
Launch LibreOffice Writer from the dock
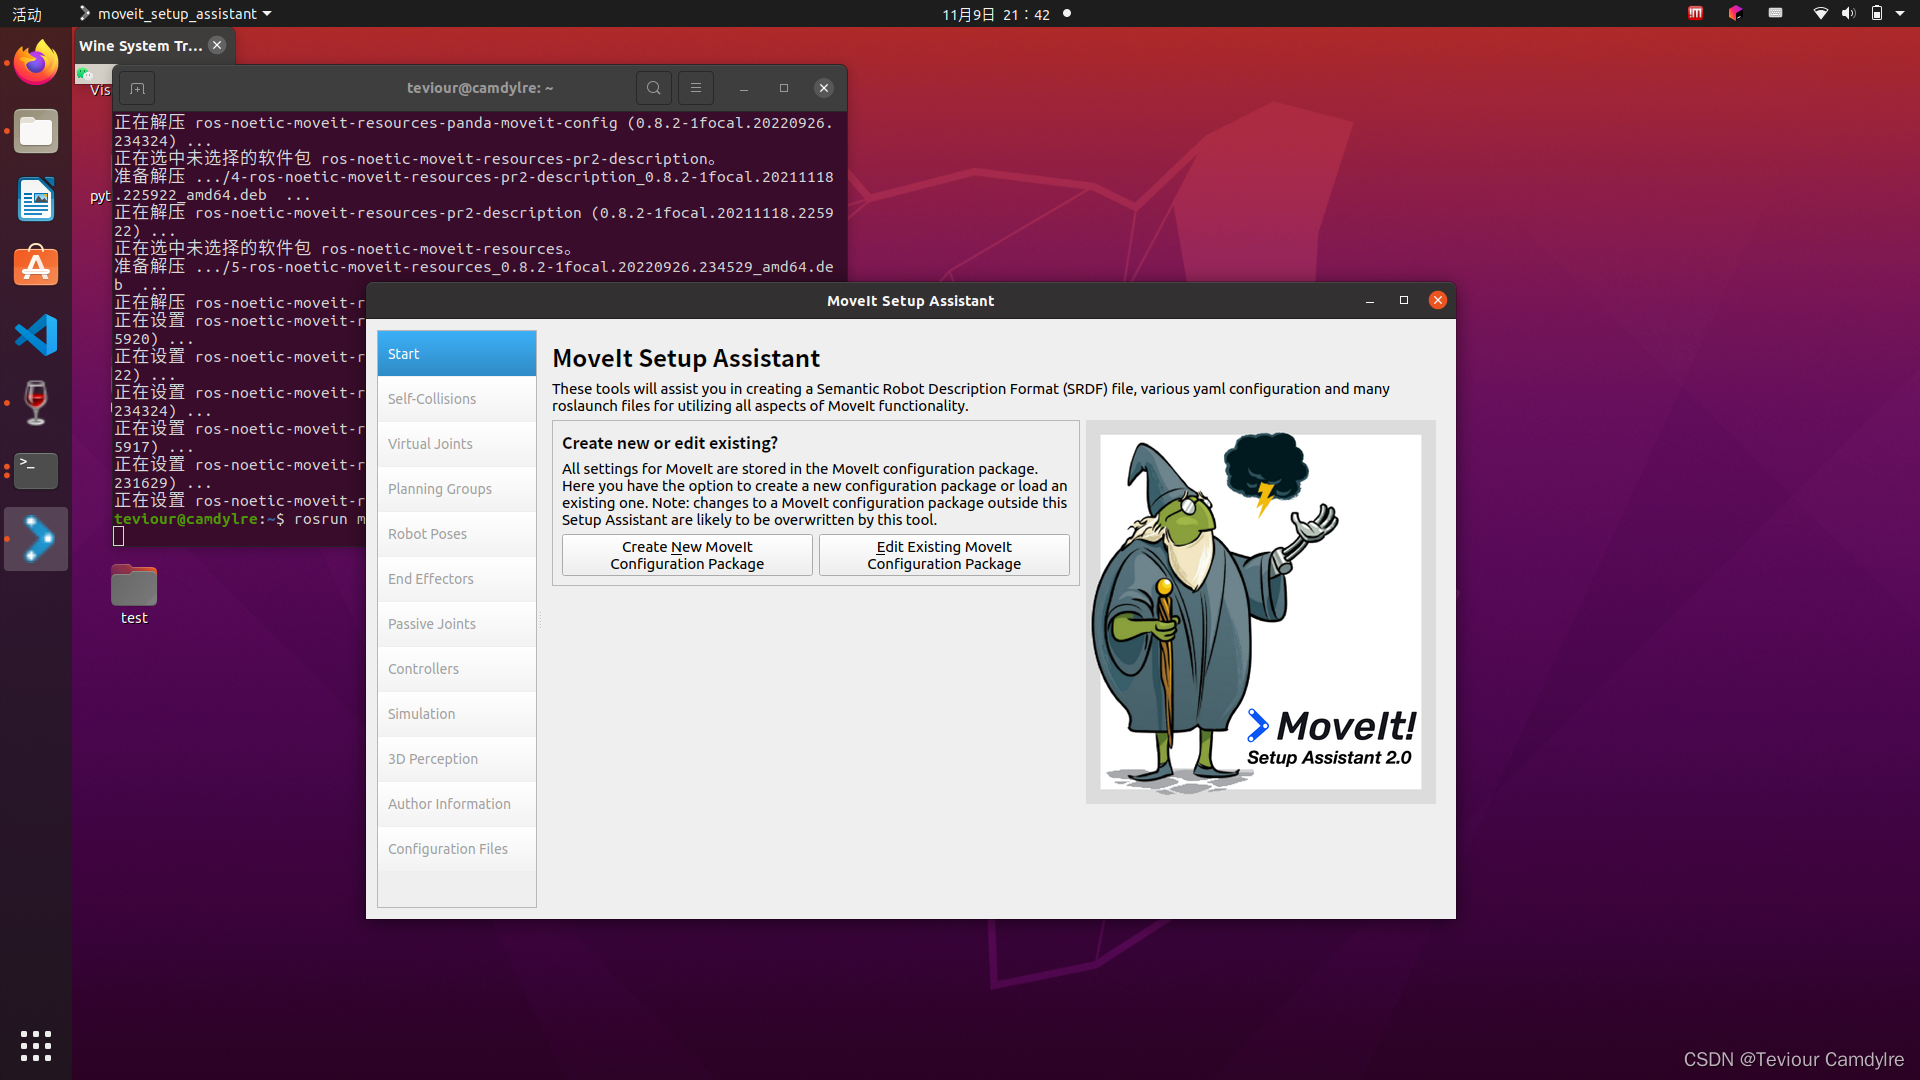pyautogui.click(x=36, y=199)
